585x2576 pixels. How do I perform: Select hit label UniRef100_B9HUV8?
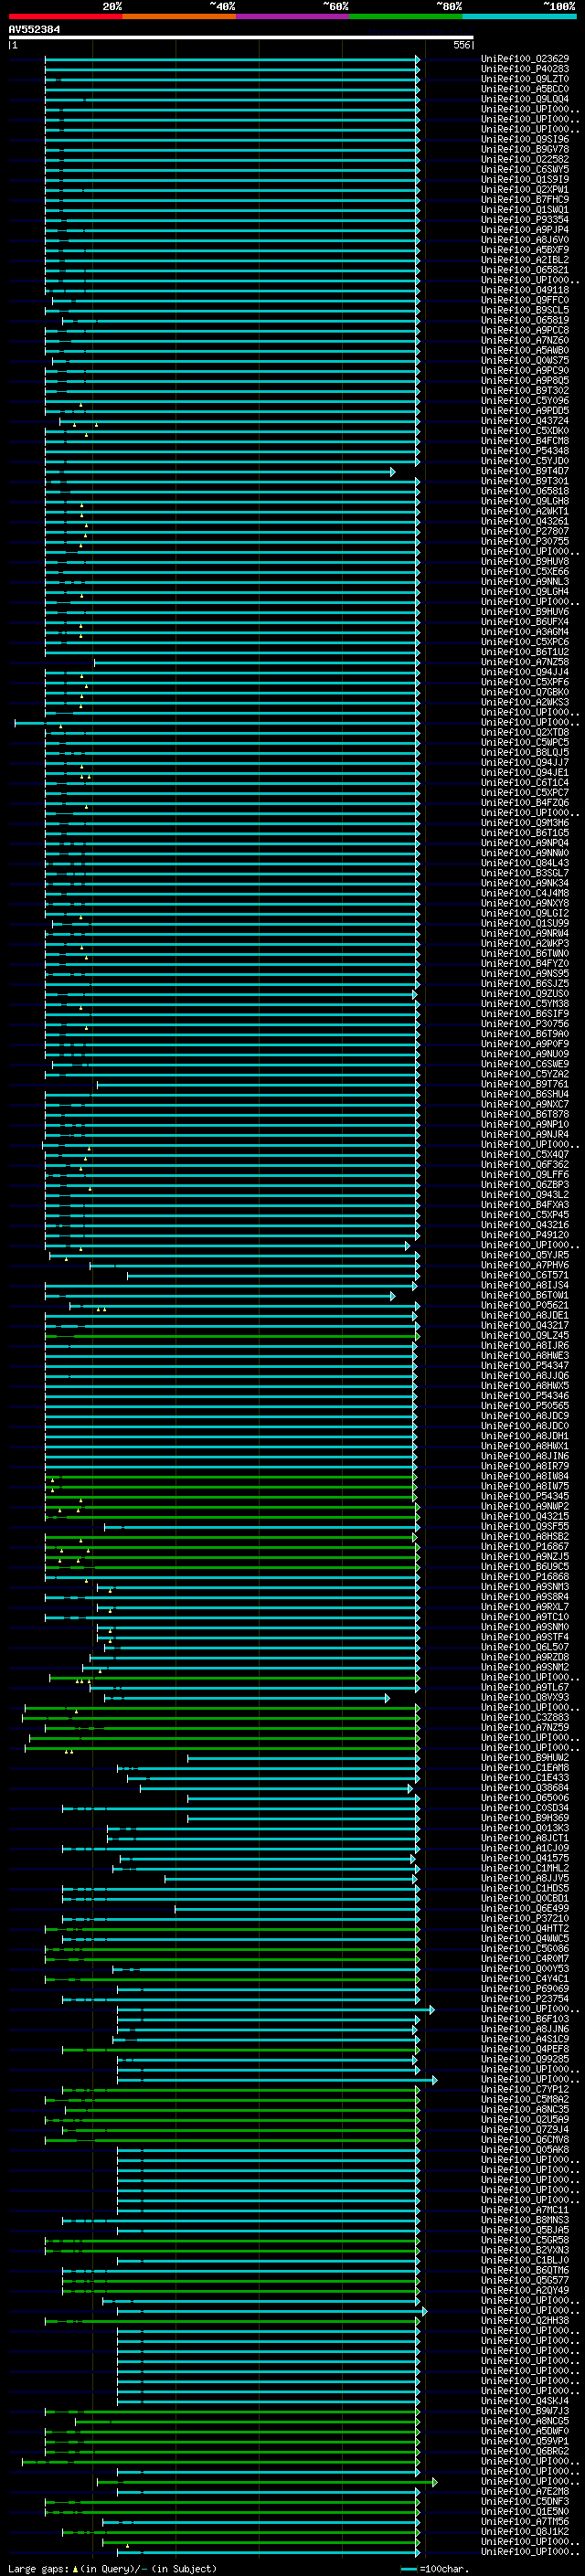coord(525,561)
